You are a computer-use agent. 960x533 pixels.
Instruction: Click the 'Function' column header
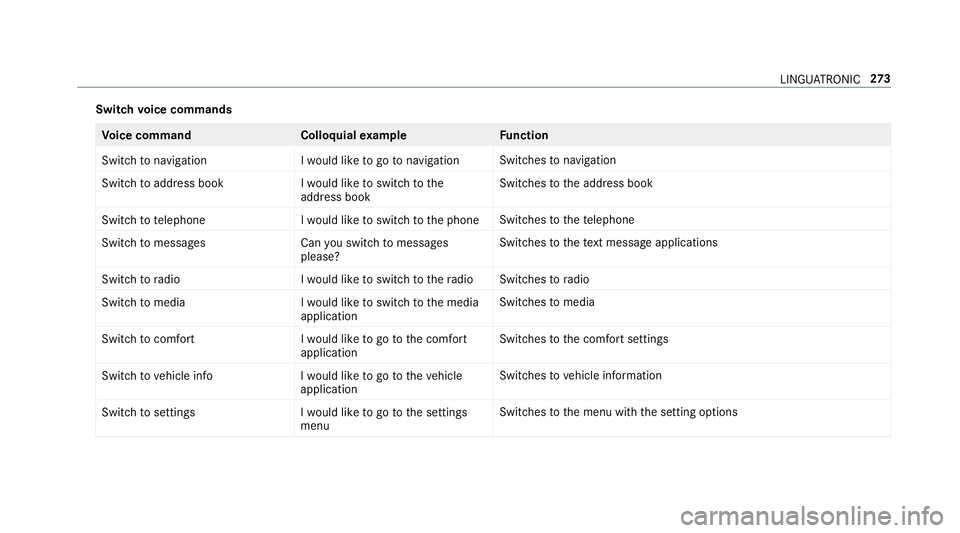(523, 135)
